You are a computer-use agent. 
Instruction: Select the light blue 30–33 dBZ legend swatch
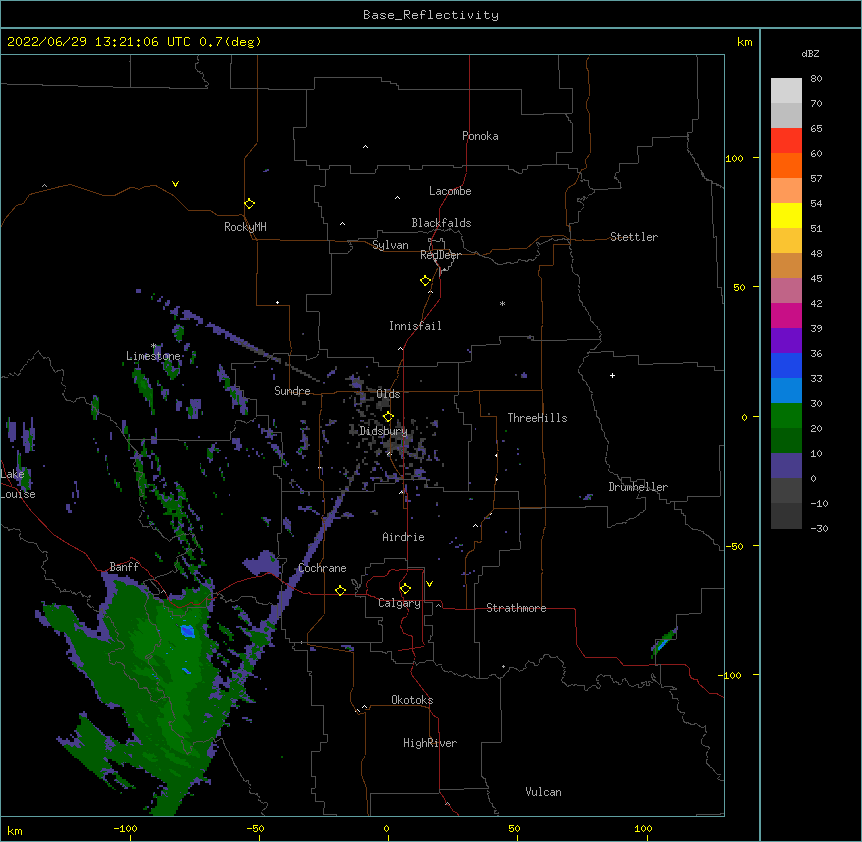coord(786,391)
